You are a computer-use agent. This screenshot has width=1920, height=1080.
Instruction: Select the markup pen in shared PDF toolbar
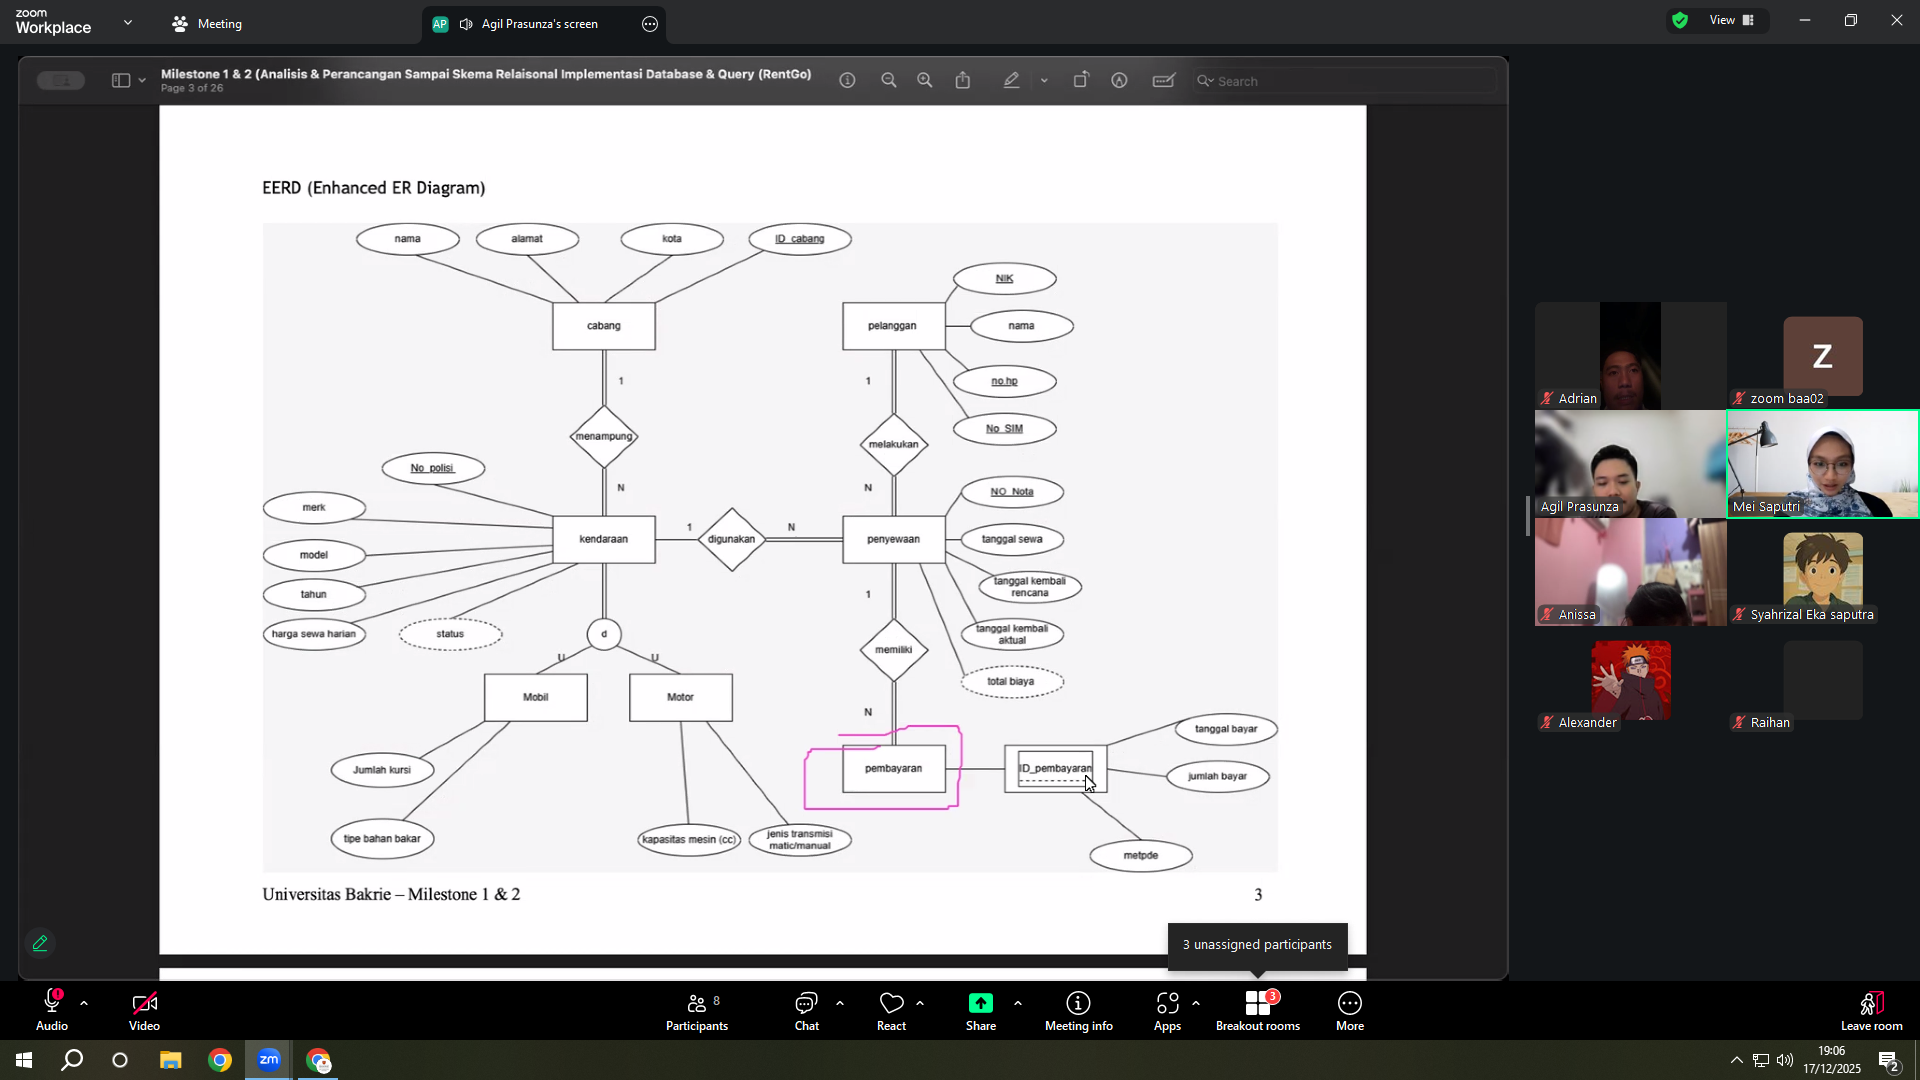coord(1012,81)
